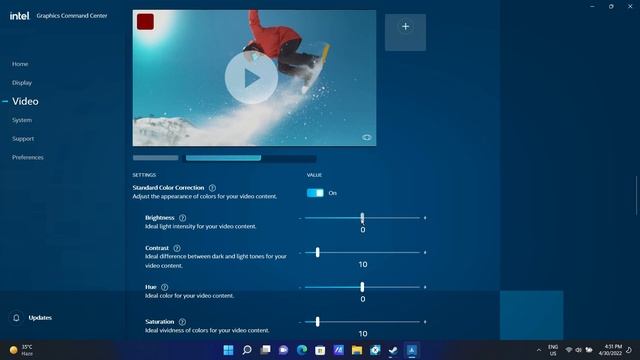Decrease Contrast with the minus end
Screen dimensions: 640x360
[x=300, y=253]
